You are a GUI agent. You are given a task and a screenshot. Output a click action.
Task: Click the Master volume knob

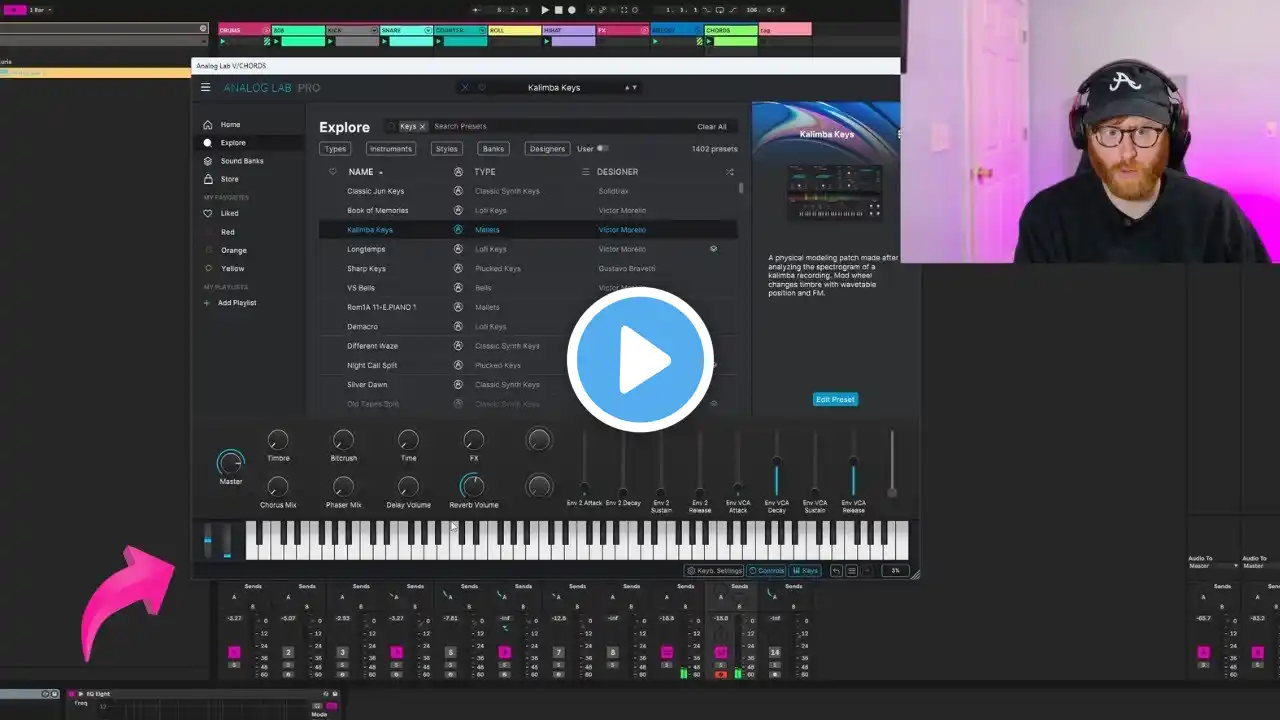(230, 462)
